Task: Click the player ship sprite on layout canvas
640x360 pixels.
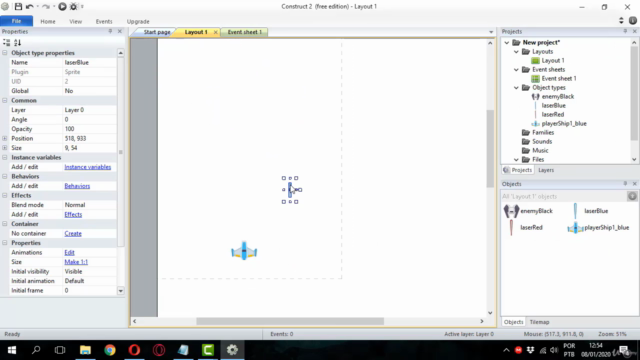Action: pyautogui.click(x=244, y=251)
